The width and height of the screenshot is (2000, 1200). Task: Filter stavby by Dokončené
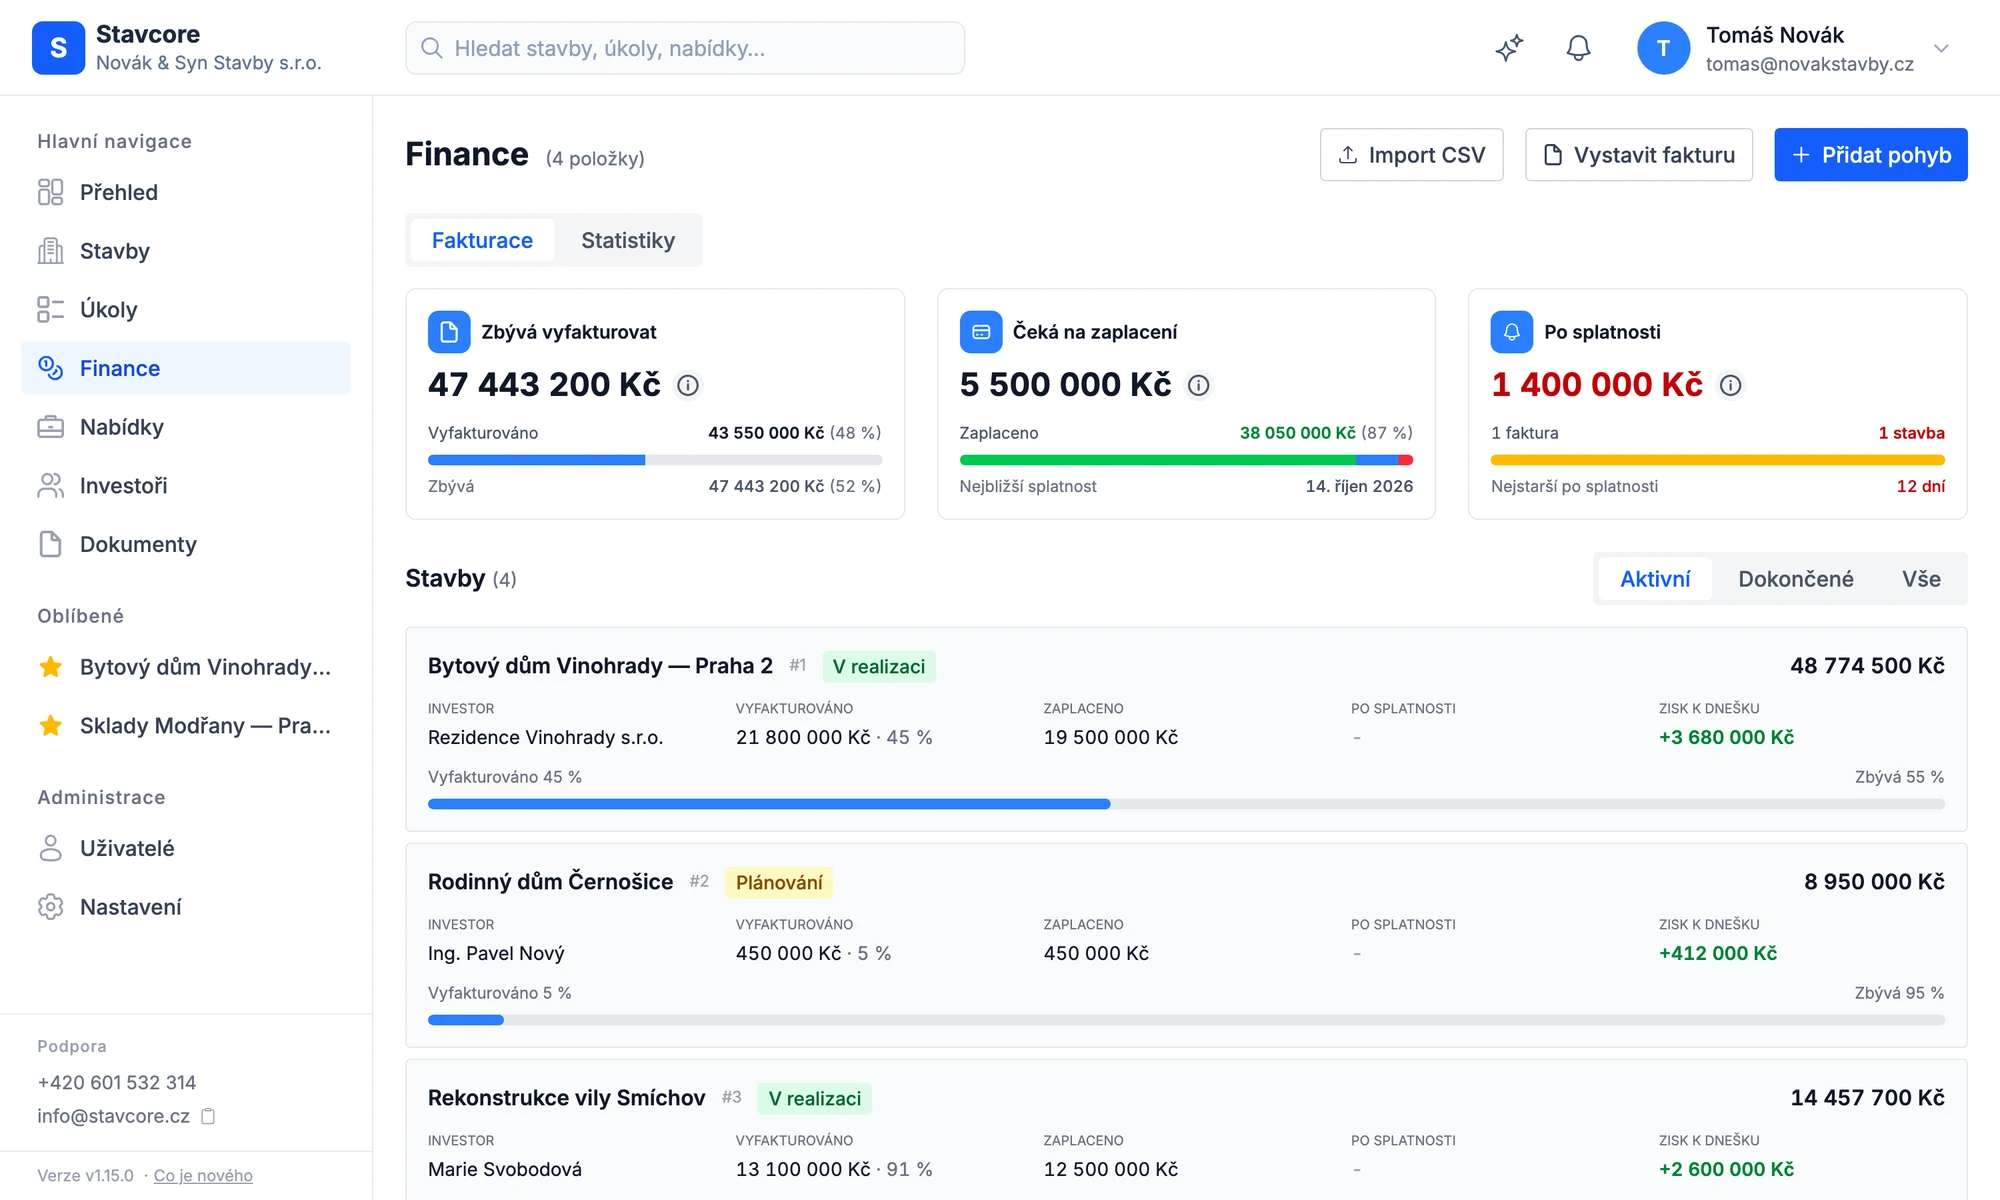click(1795, 579)
